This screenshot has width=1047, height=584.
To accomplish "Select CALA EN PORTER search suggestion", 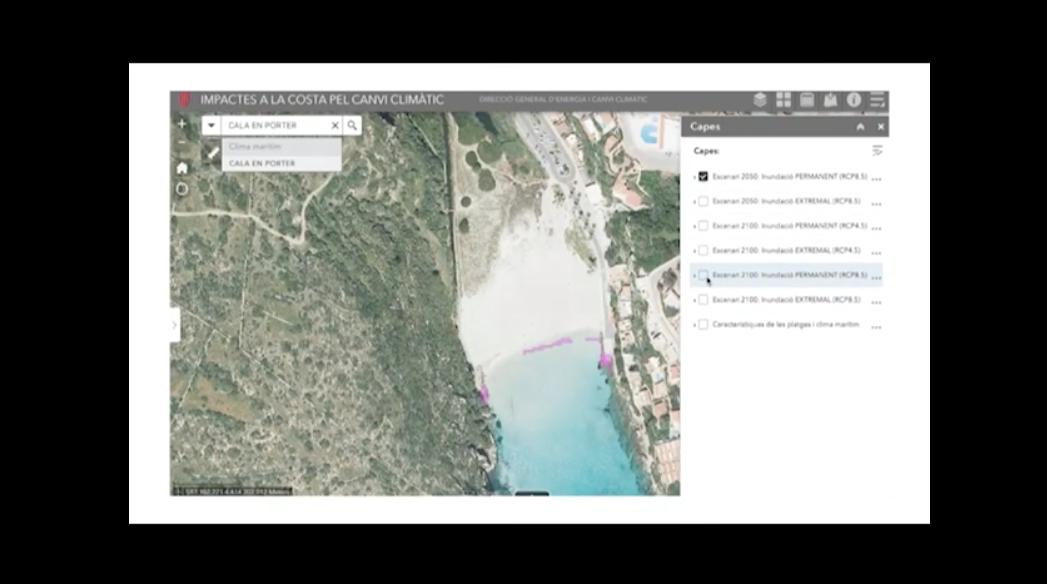I will 262,163.
